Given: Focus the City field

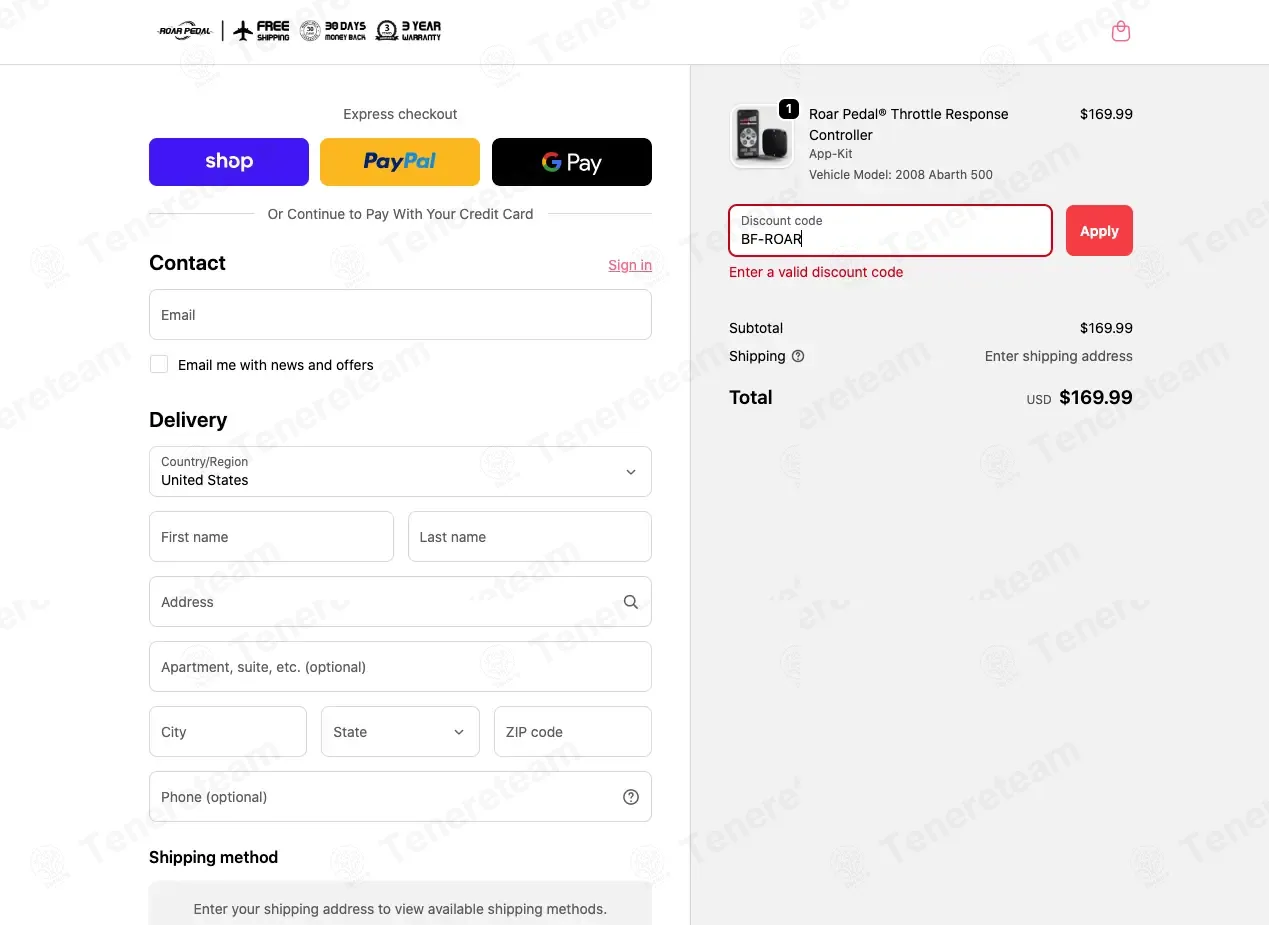Looking at the screenshot, I should [228, 732].
